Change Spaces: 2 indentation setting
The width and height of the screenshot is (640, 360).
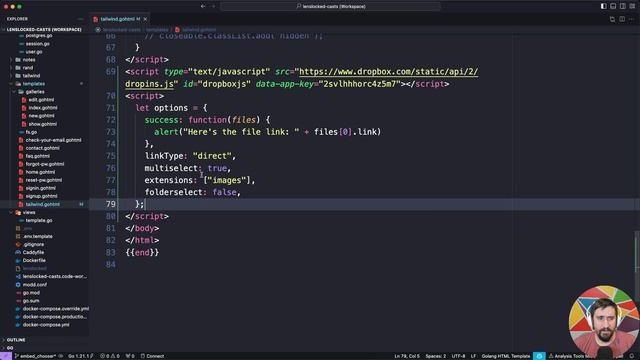tap(436, 356)
